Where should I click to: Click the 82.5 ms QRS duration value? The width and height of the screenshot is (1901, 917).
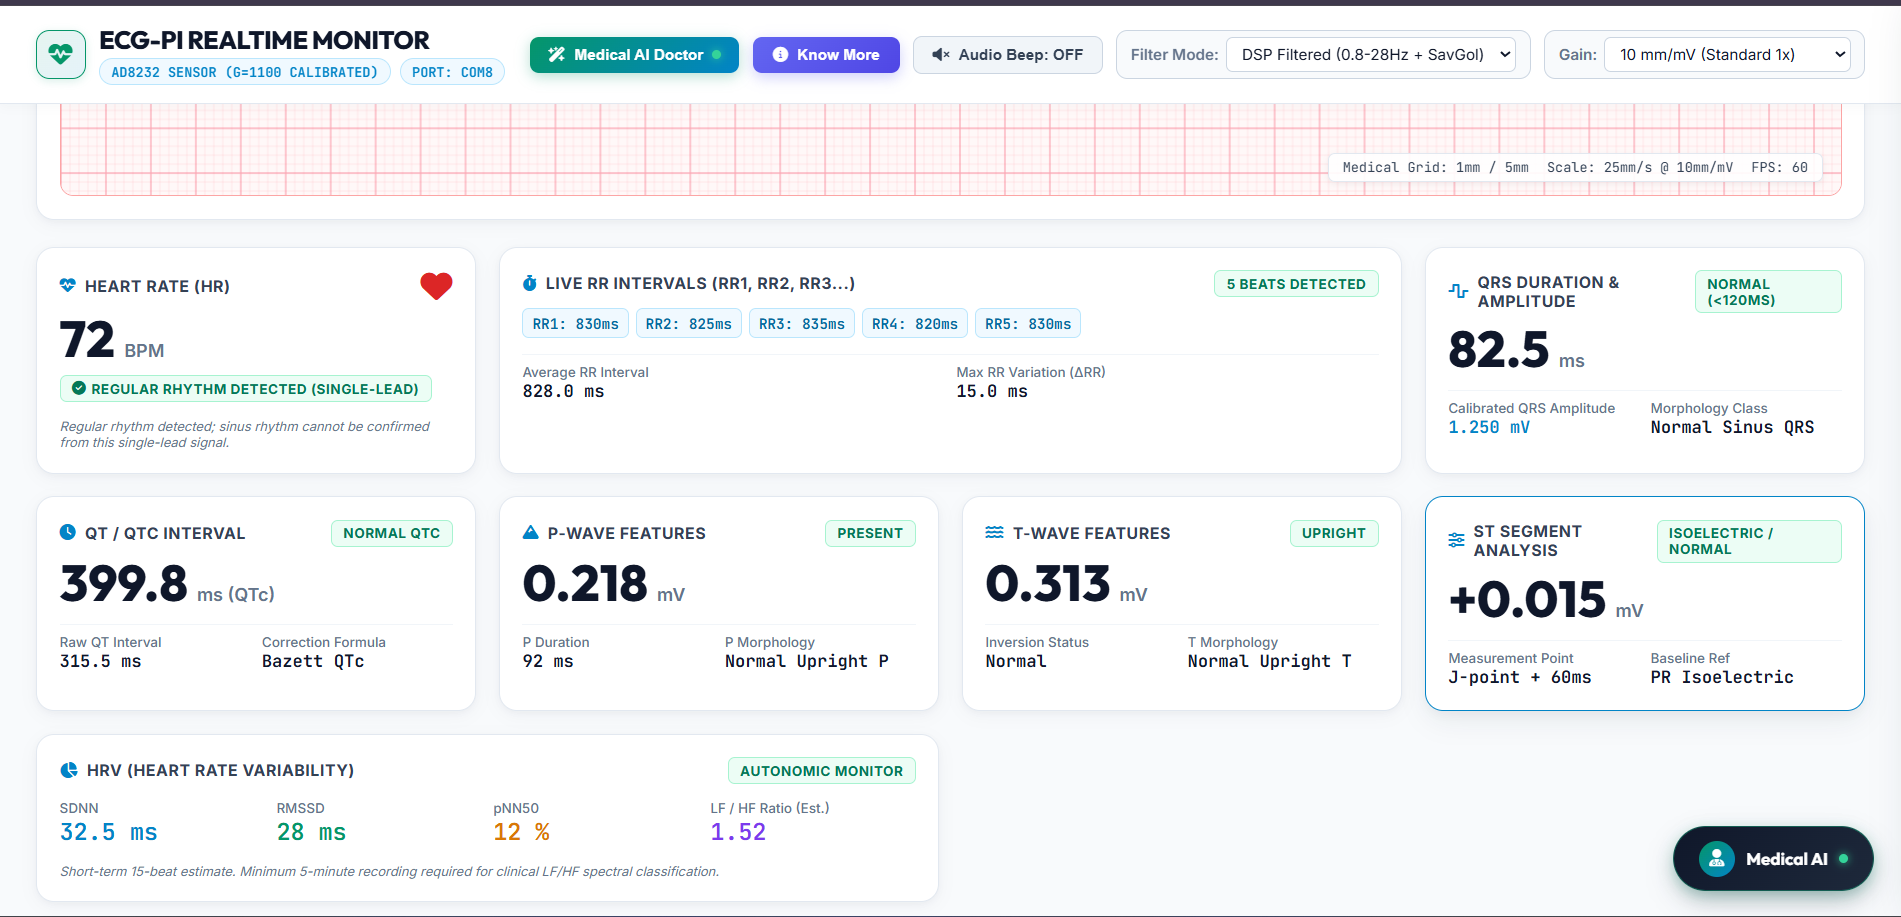pyautogui.click(x=1516, y=350)
